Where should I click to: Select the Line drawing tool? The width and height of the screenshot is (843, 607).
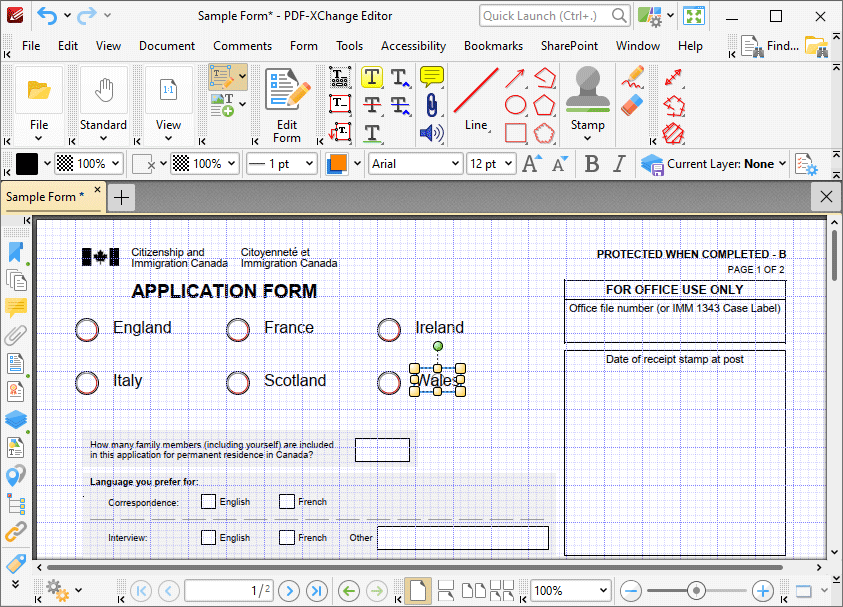pos(476,99)
